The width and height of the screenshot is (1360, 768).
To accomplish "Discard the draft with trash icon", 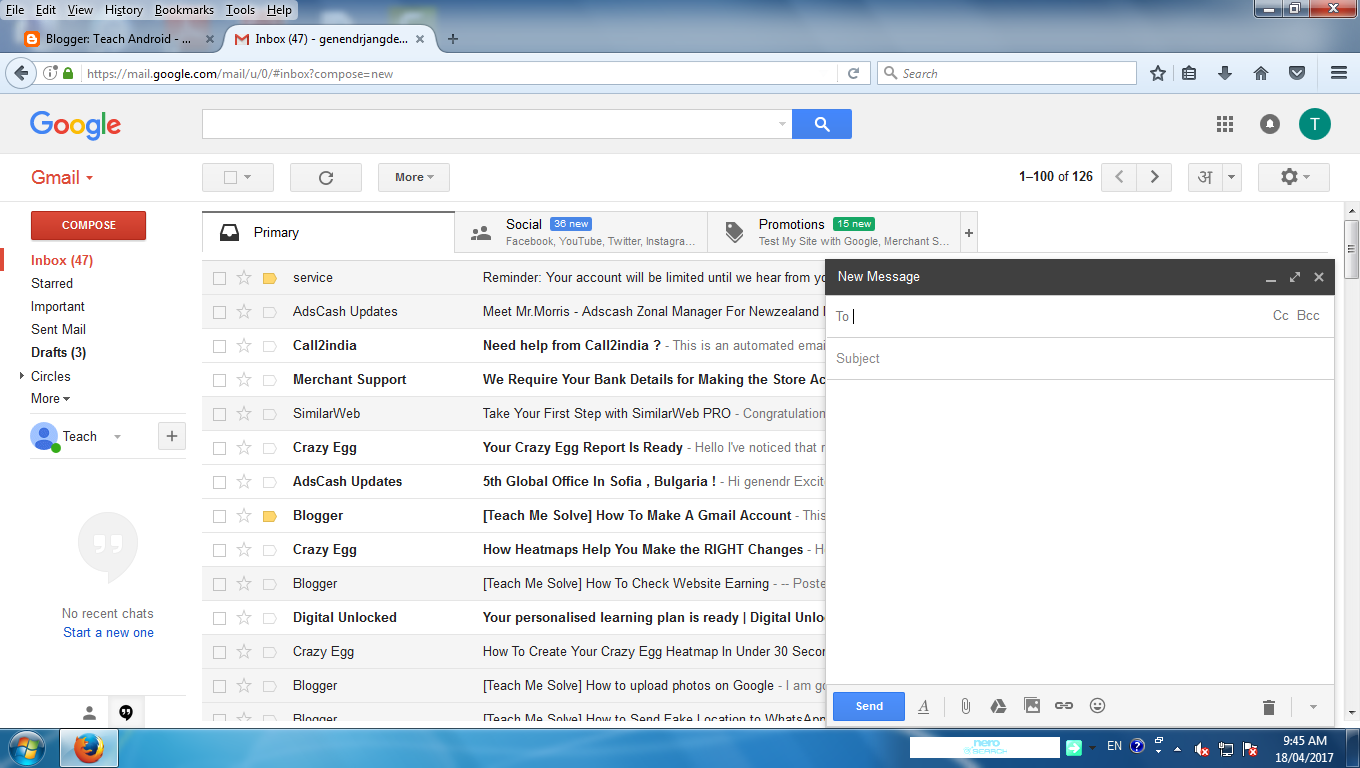I will [1268, 706].
